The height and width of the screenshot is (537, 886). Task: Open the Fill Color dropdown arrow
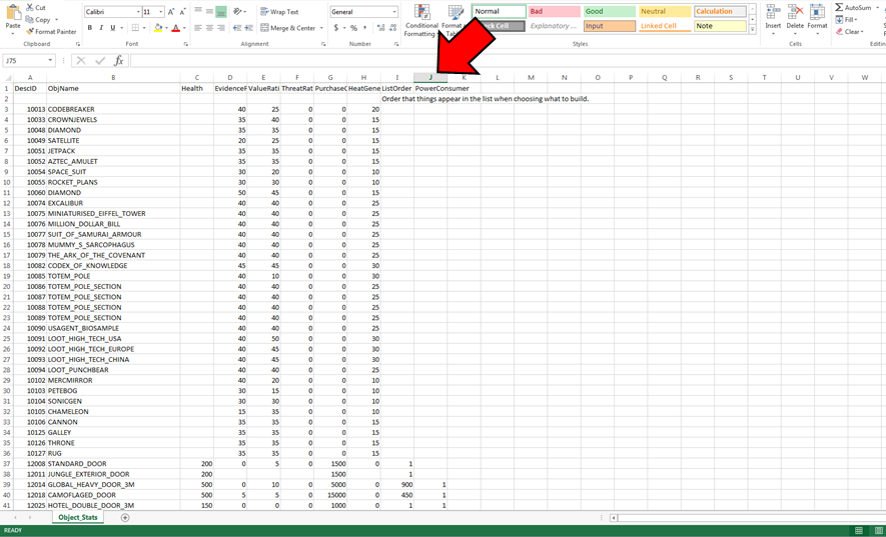pyautogui.click(x=166, y=28)
